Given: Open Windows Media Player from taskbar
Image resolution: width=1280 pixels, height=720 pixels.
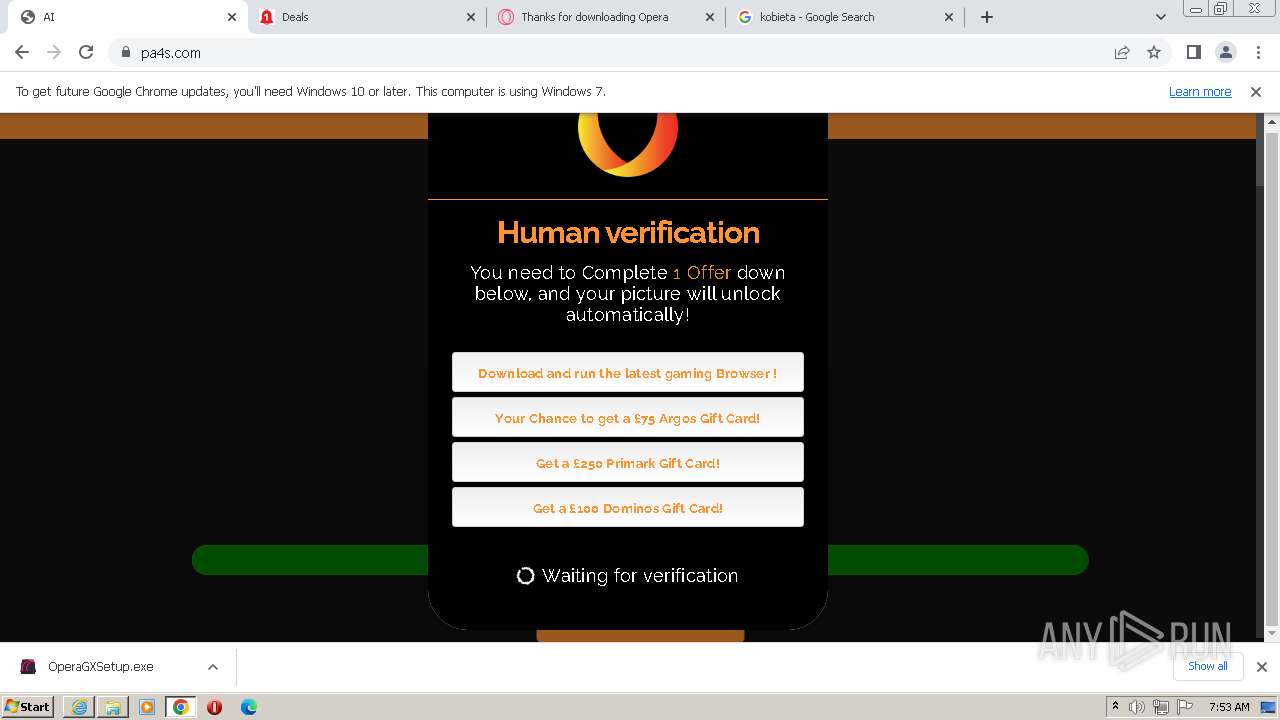Looking at the screenshot, I should 146,707.
